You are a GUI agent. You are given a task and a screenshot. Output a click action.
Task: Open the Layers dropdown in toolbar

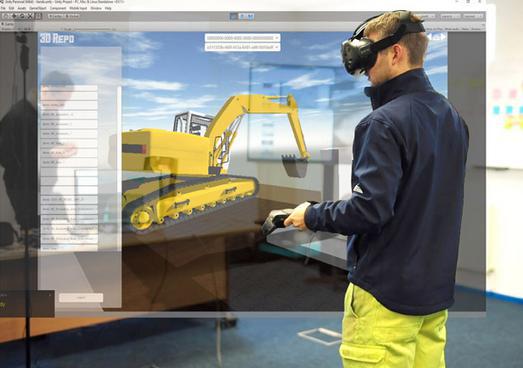coord(450,16)
